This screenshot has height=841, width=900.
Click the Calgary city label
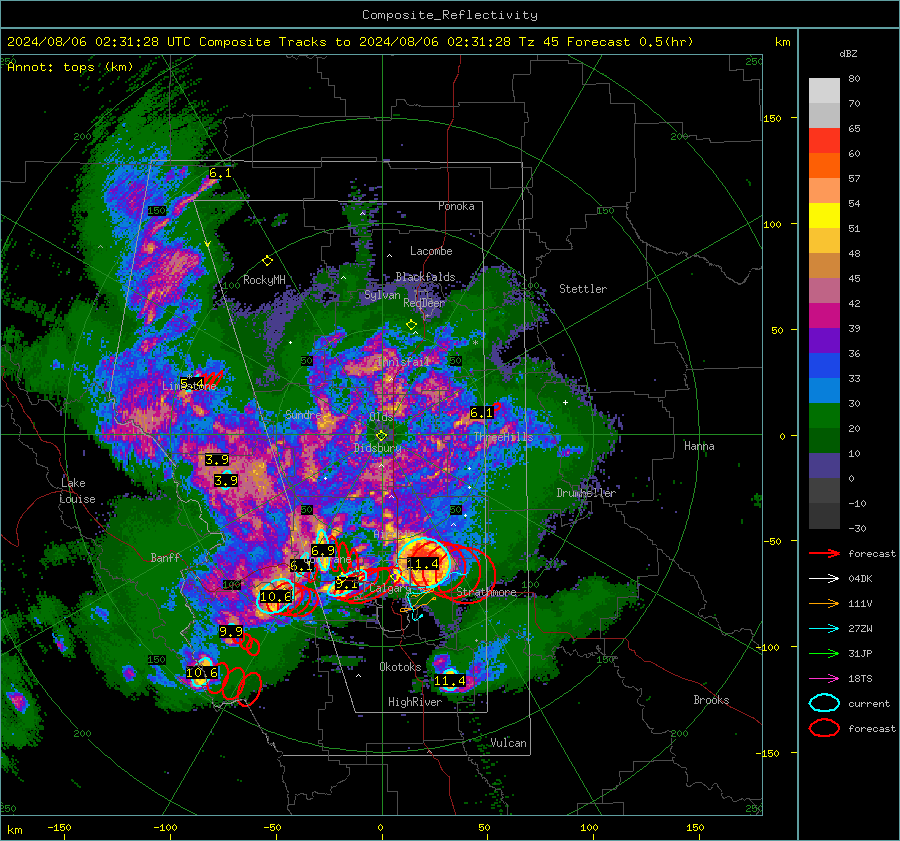(389, 588)
